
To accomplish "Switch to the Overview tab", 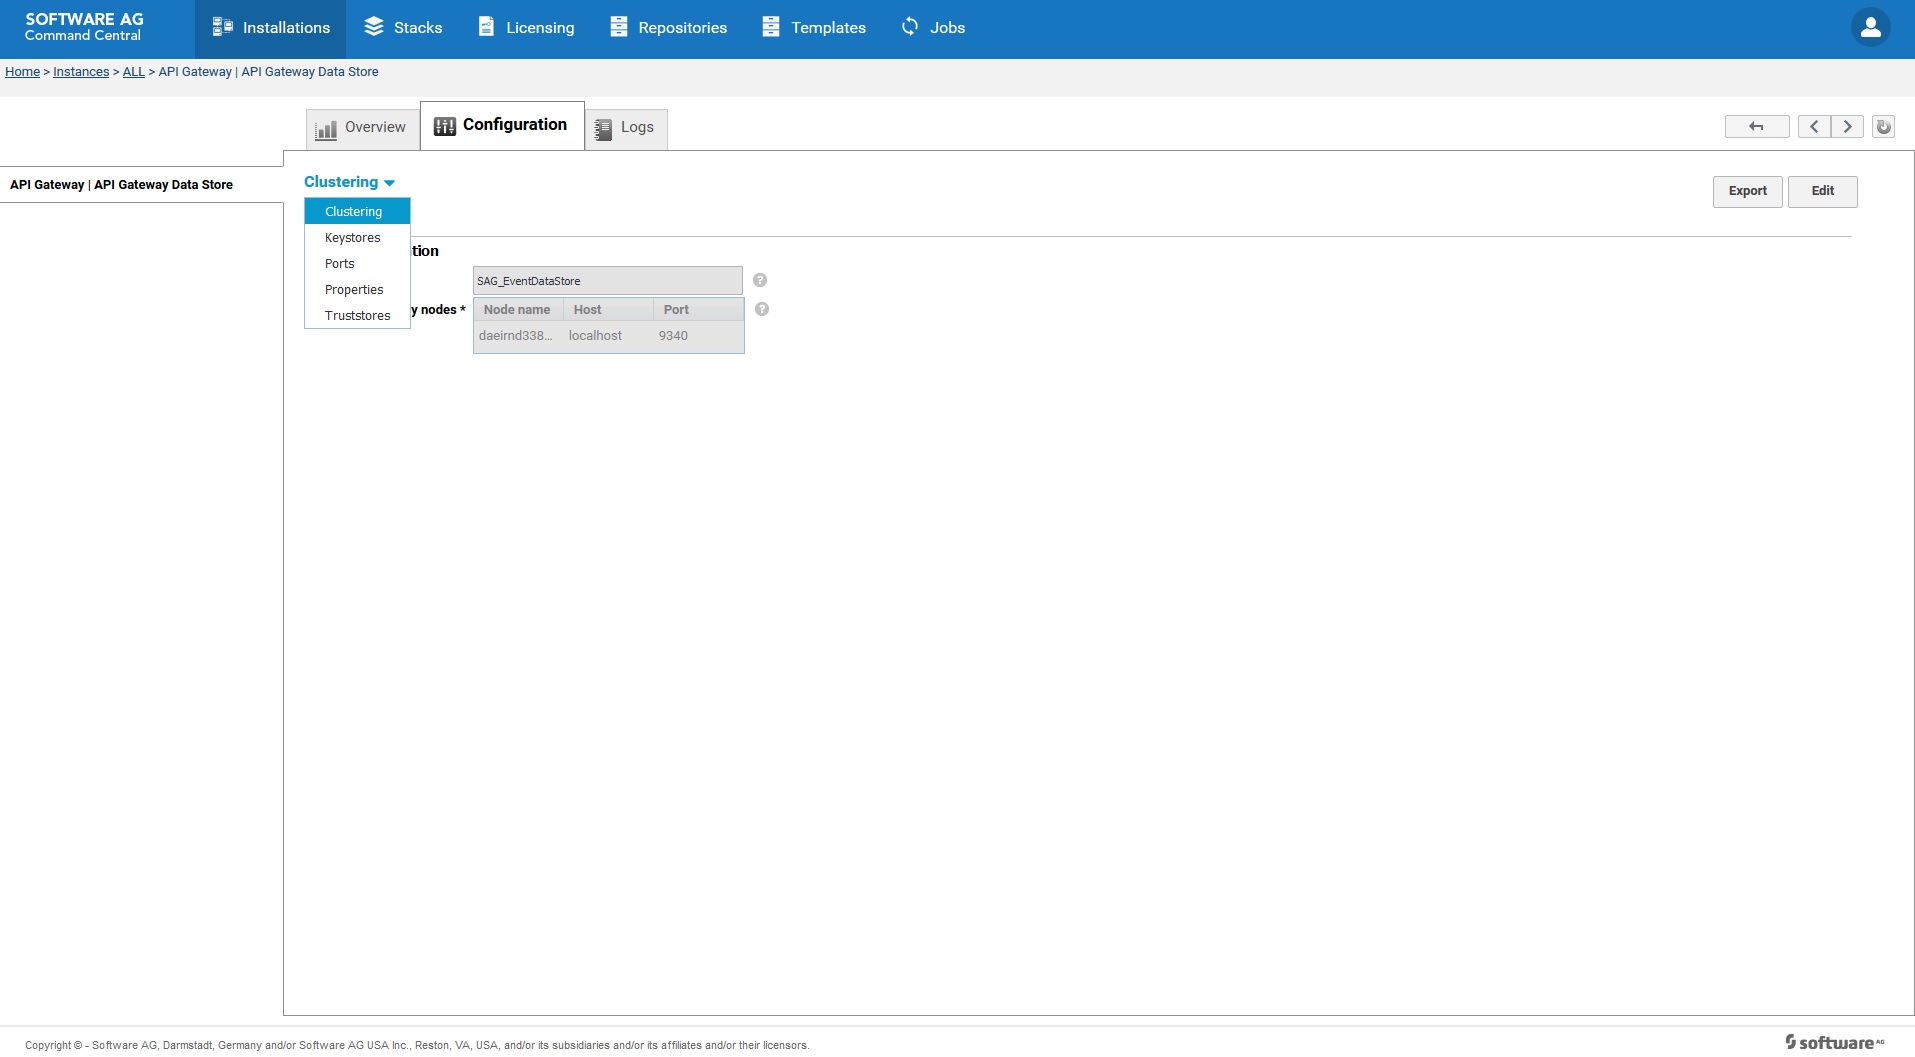I will [x=362, y=129].
